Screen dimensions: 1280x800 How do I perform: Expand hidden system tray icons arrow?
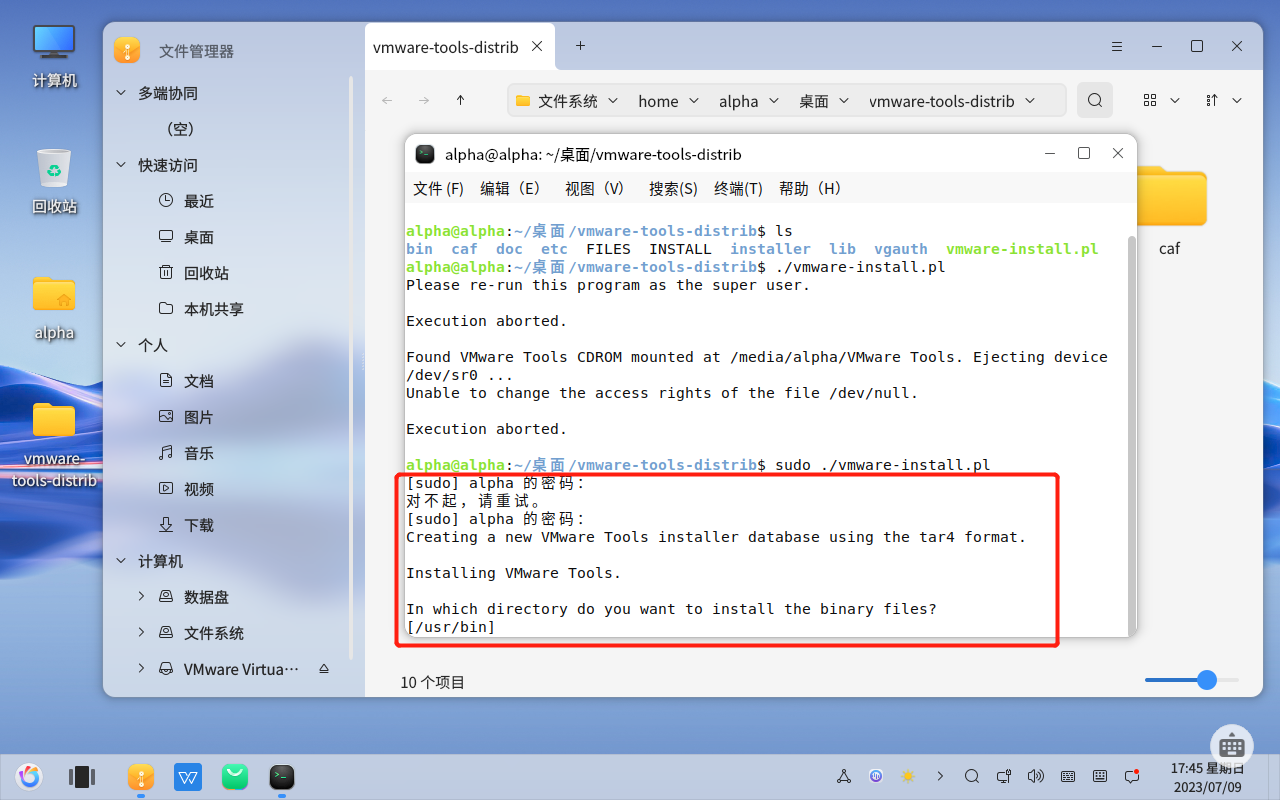click(940, 776)
